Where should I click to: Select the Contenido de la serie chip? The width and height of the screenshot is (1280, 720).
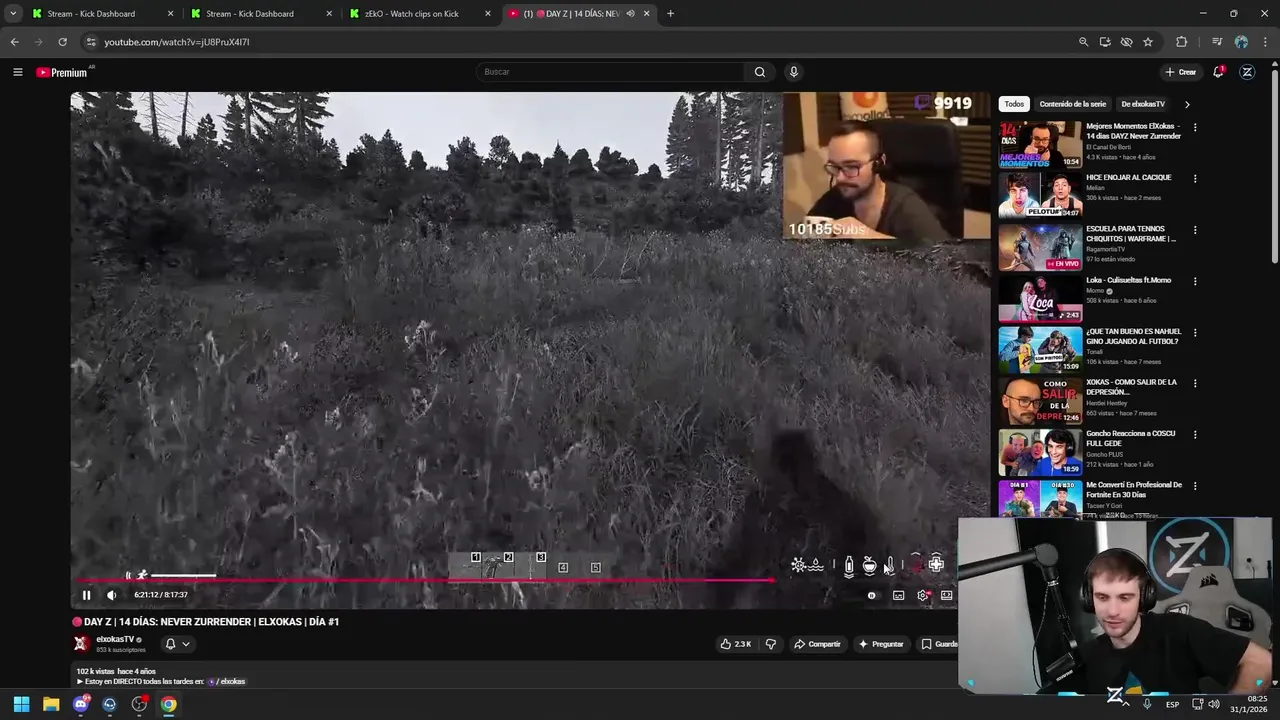tap(1072, 104)
